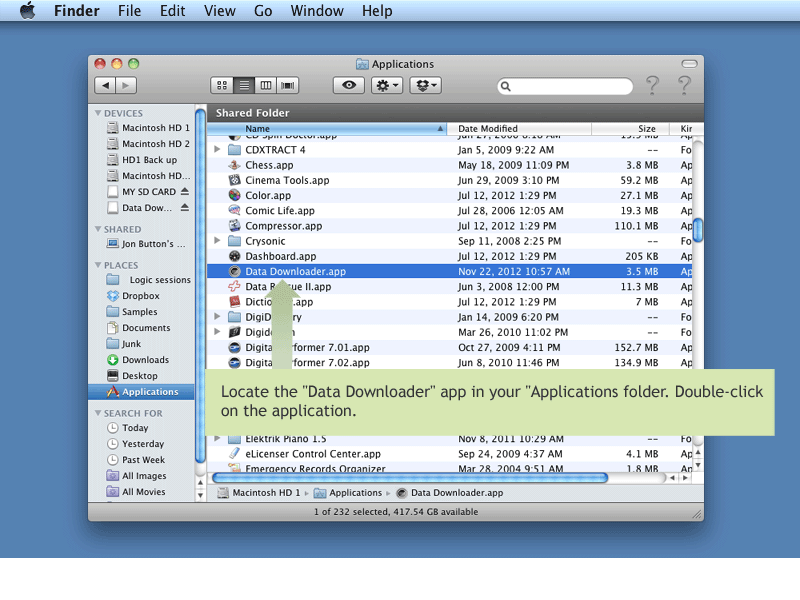Open Samples folder in sidebar

pos(132,312)
